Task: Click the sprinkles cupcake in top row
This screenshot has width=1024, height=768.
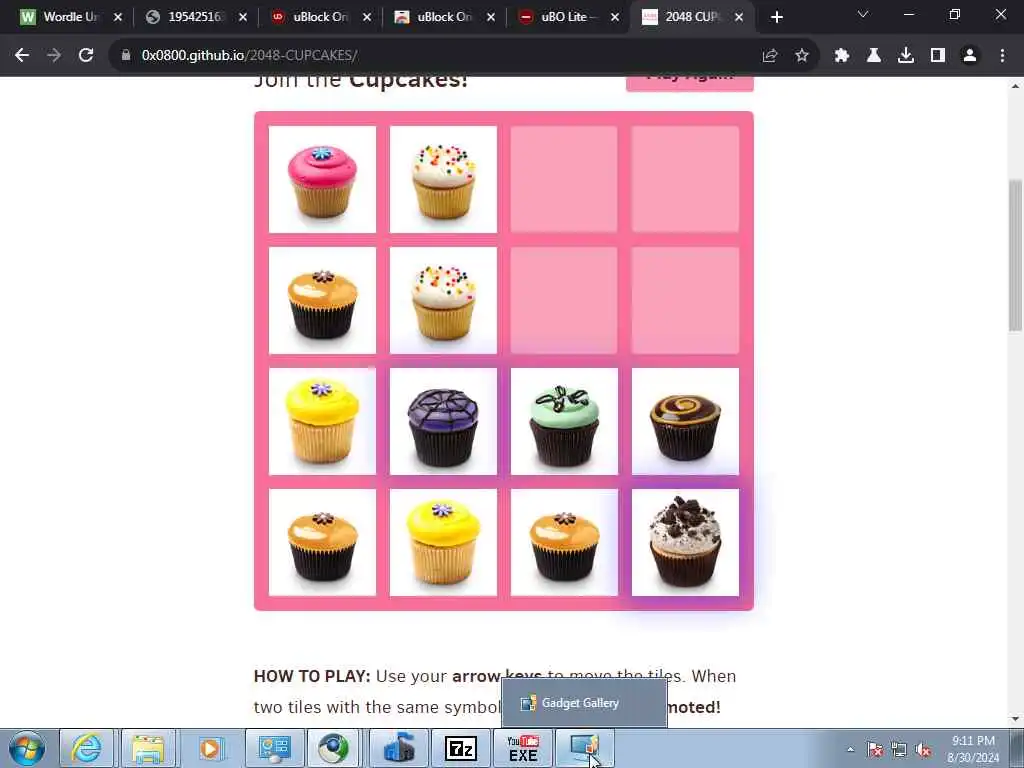Action: pos(443,179)
